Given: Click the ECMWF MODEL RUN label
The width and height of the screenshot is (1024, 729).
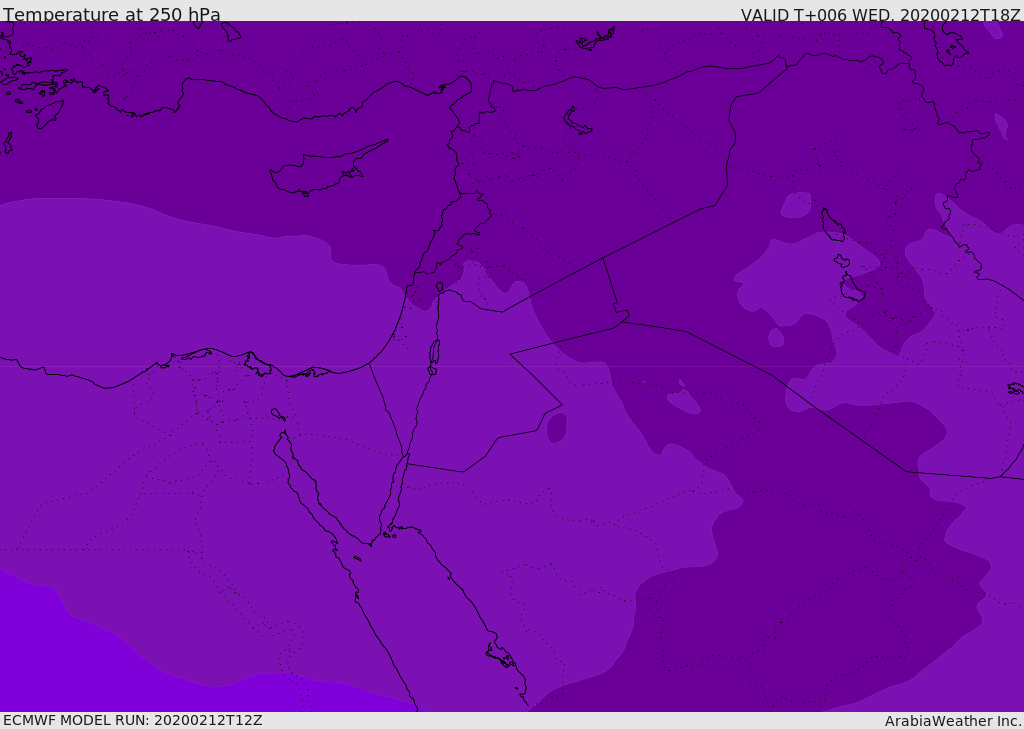Looking at the screenshot, I should pyautogui.click(x=133, y=720).
